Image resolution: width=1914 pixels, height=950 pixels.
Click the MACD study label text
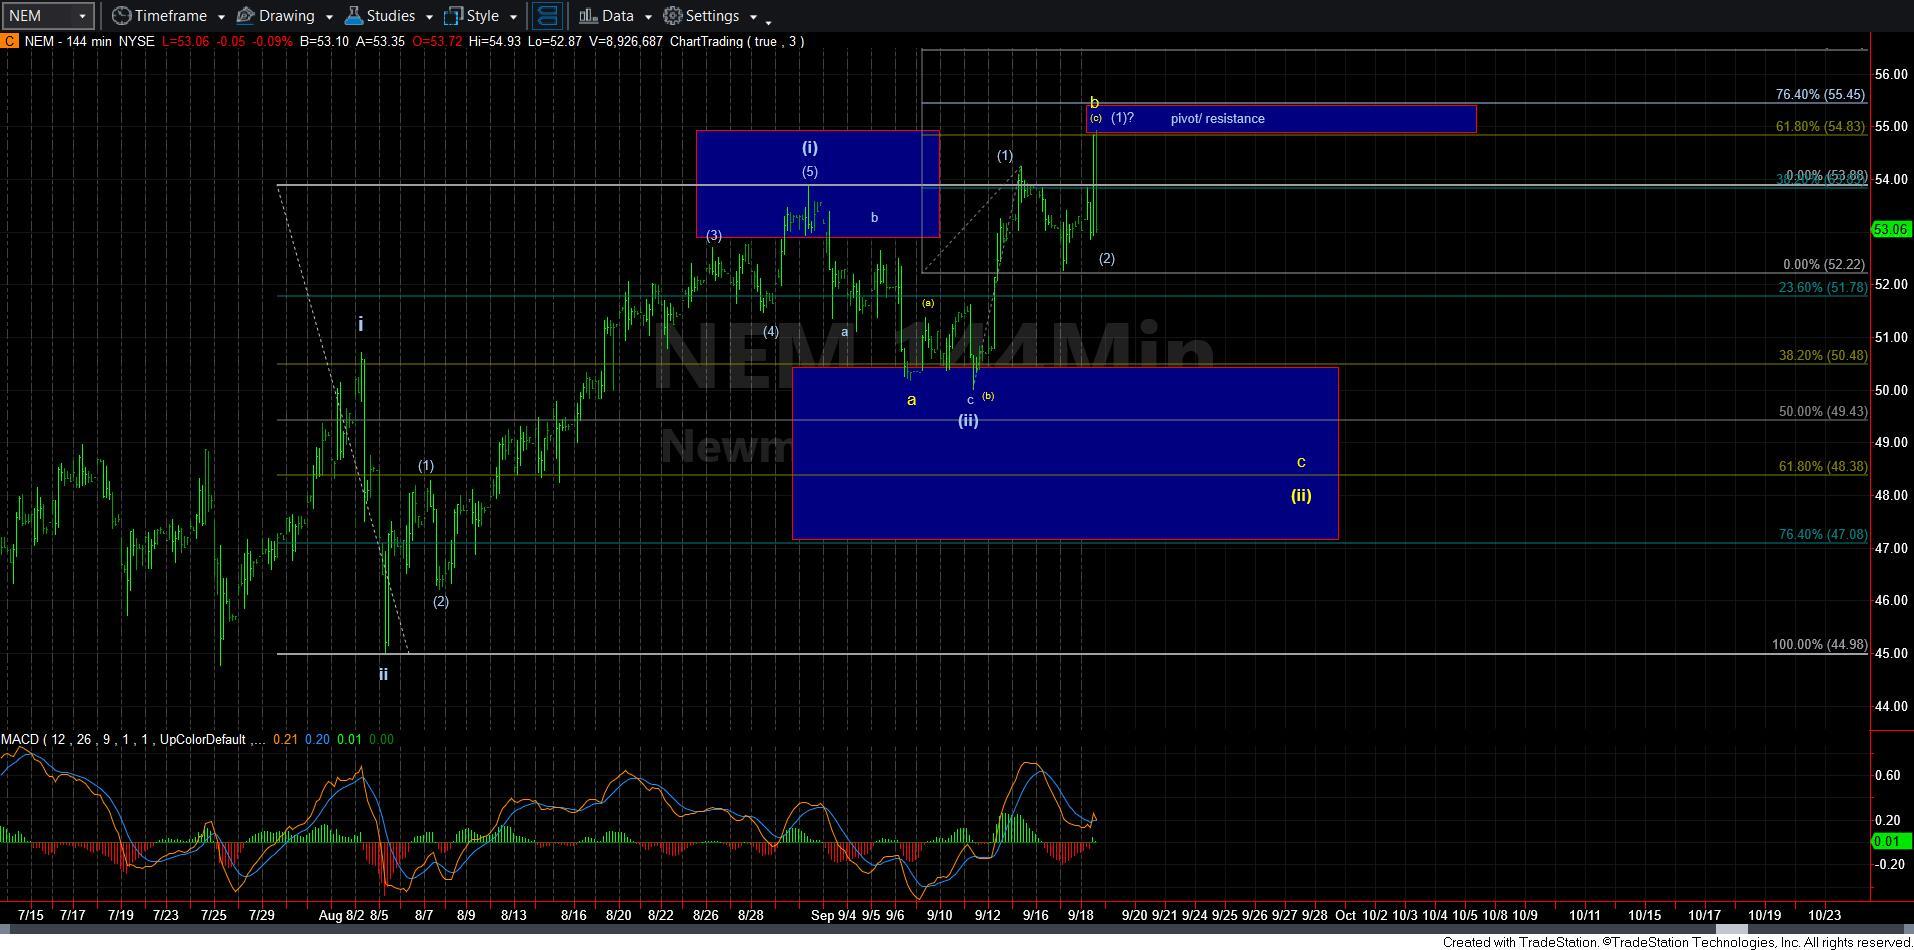click(x=132, y=740)
